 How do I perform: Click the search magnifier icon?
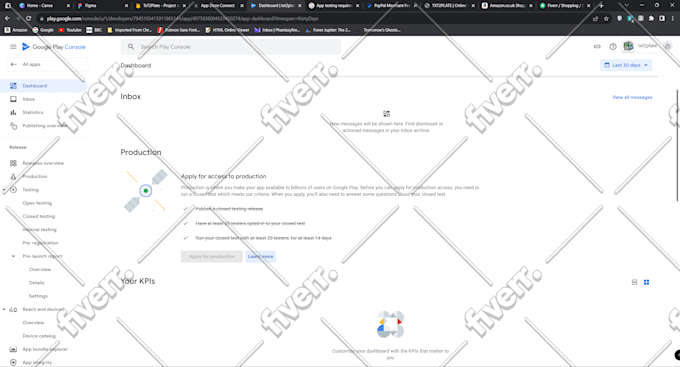pyautogui.click(x=131, y=47)
